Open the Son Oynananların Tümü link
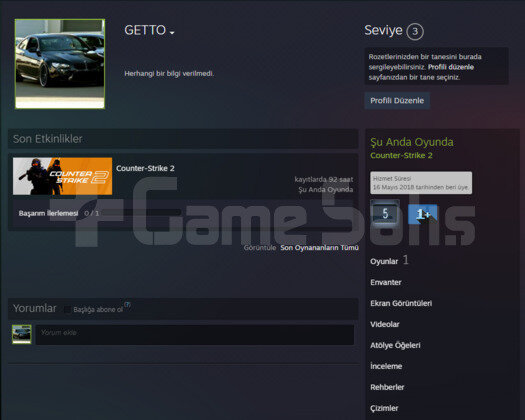This screenshot has width=525, height=420. coord(319,248)
